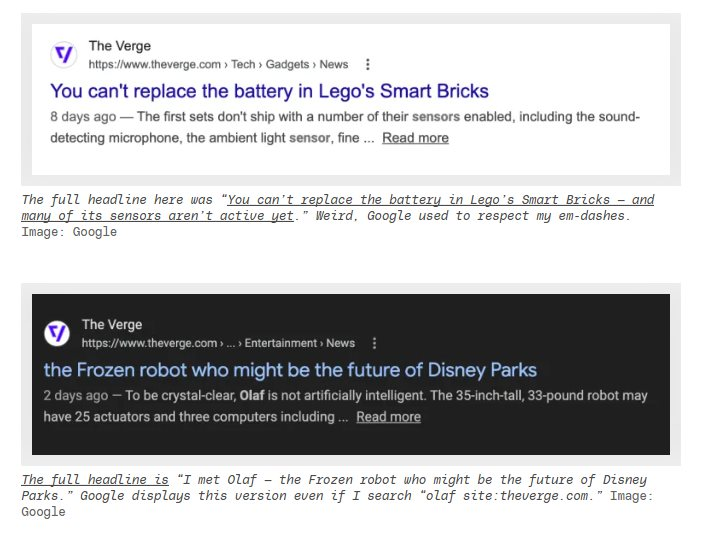Open the Frozen robot Disney Parks headline
This screenshot has width=720, height=547.
point(290,370)
